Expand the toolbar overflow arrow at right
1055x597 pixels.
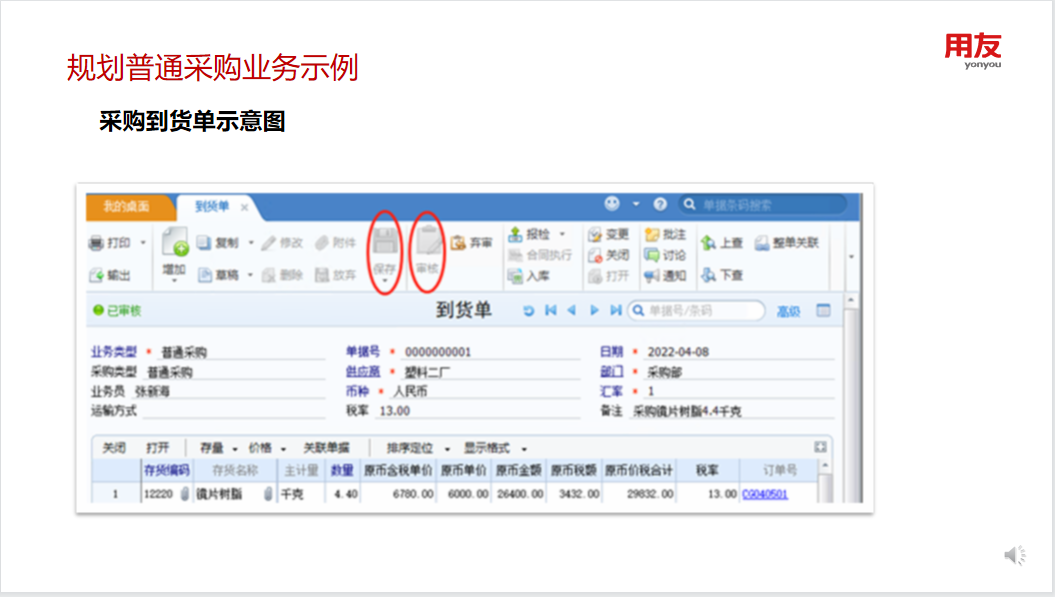pyautogui.click(x=851, y=256)
